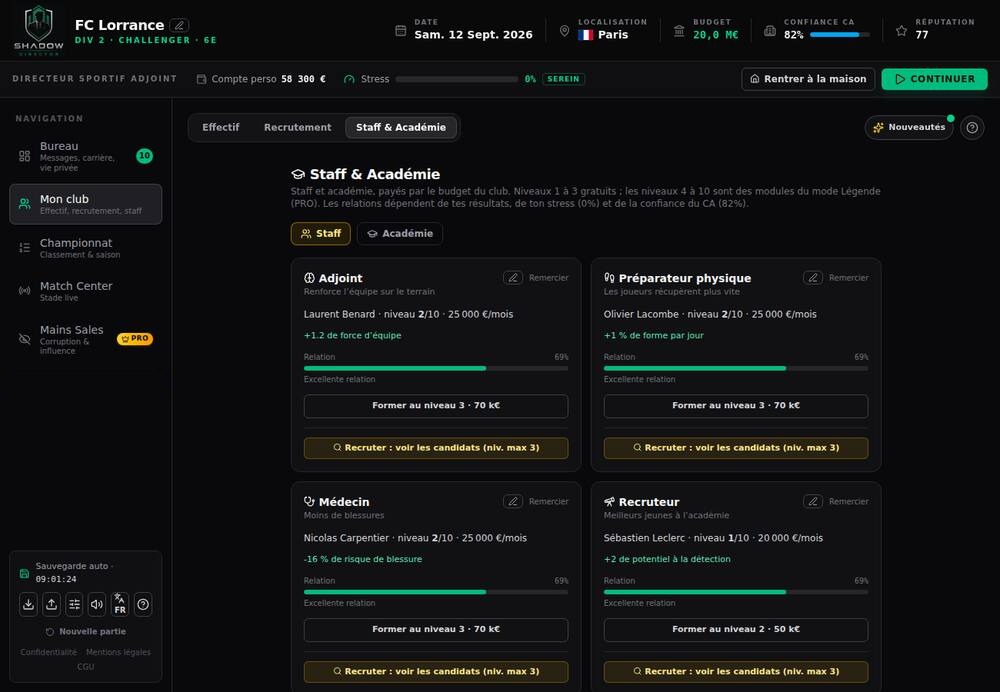Open the settings sliders icon in the sidebar
1000x692 pixels.
point(75,604)
